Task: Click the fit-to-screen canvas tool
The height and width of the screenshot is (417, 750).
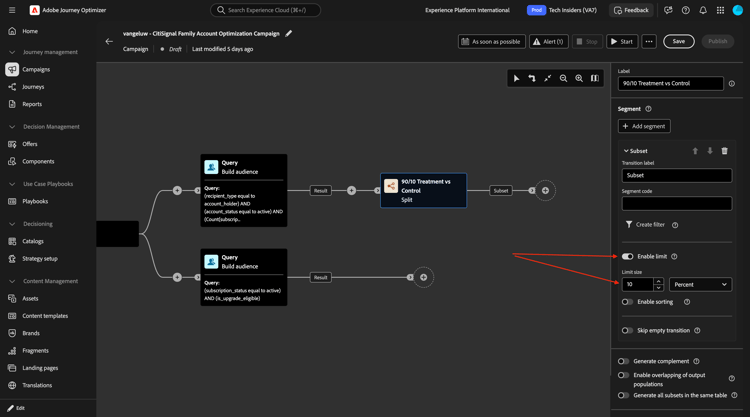Action: click(548, 78)
